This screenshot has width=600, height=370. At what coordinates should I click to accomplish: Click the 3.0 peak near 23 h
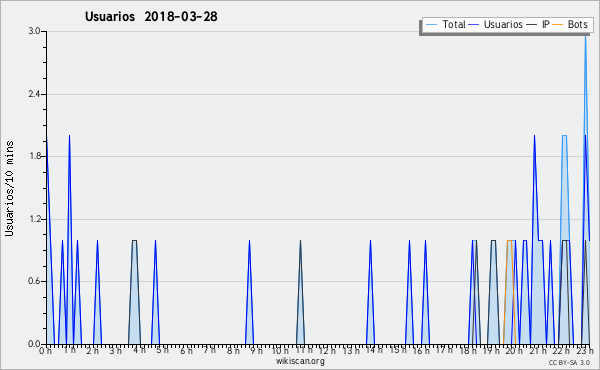coord(585,34)
